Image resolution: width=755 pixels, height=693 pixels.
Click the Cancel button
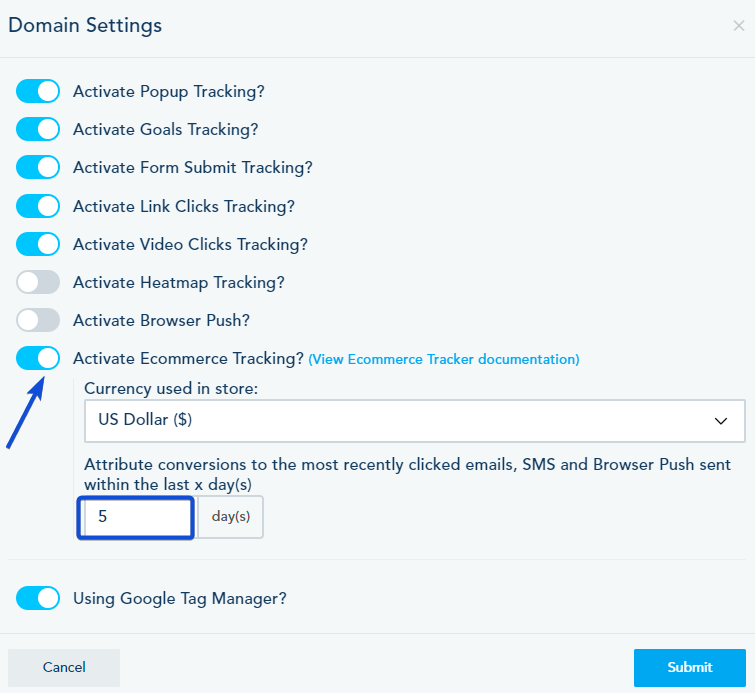pyautogui.click(x=64, y=667)
